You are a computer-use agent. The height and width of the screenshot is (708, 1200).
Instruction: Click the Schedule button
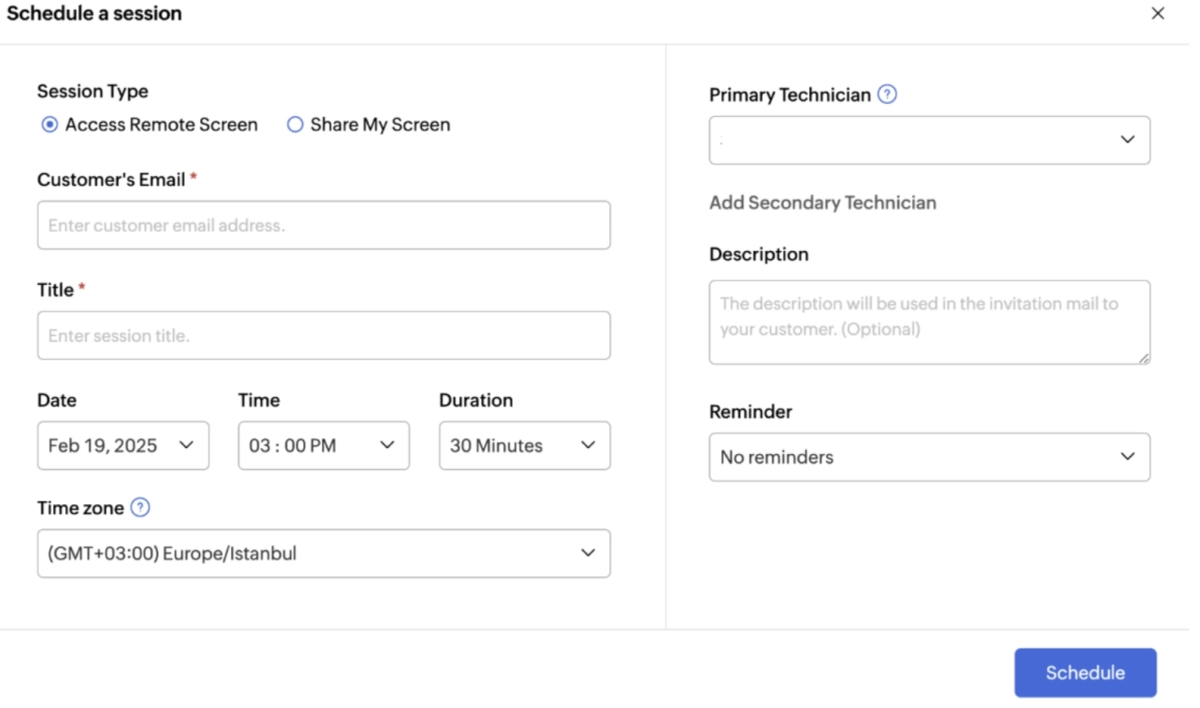click(1085, 672)
